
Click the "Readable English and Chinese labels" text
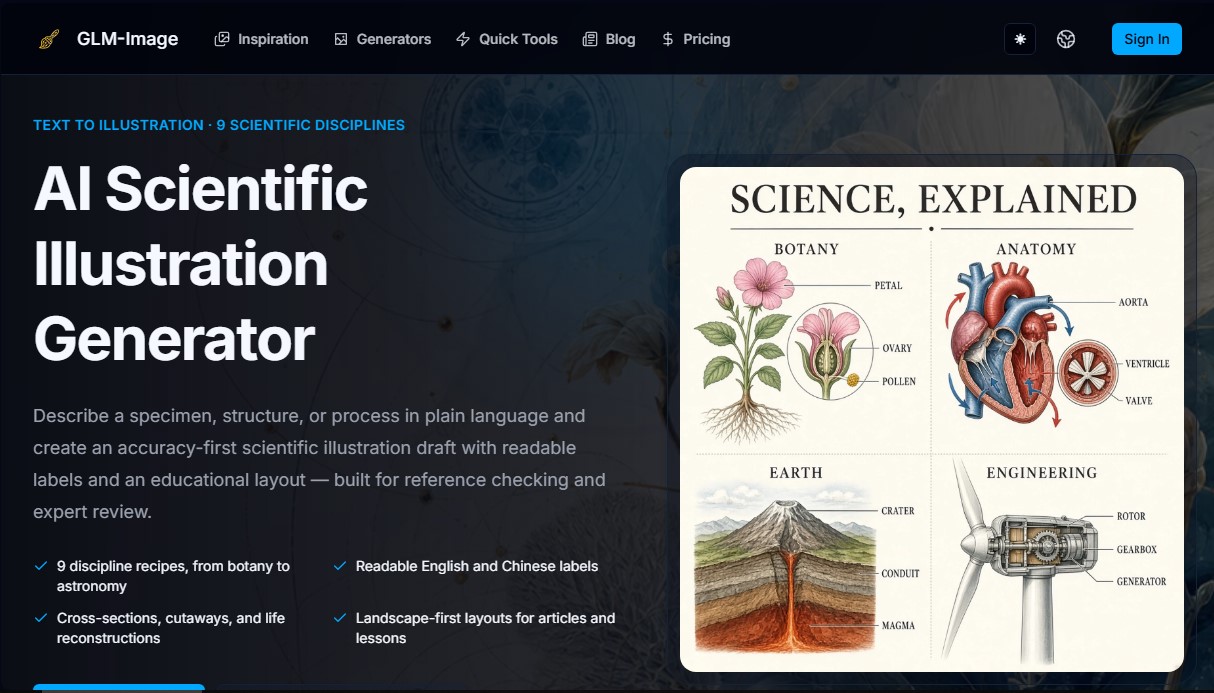pyautogui.click(x=477, y=566)
